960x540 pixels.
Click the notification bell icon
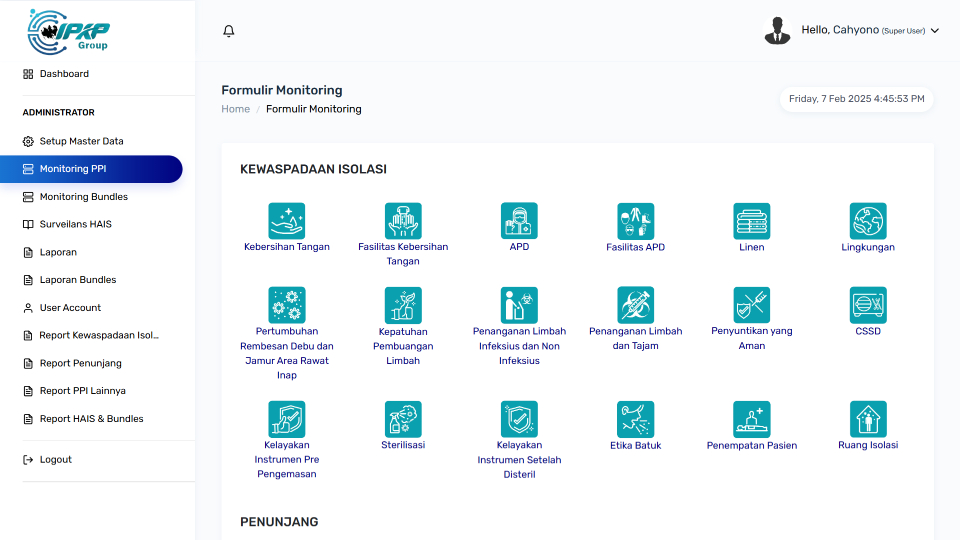coord(229,31)
